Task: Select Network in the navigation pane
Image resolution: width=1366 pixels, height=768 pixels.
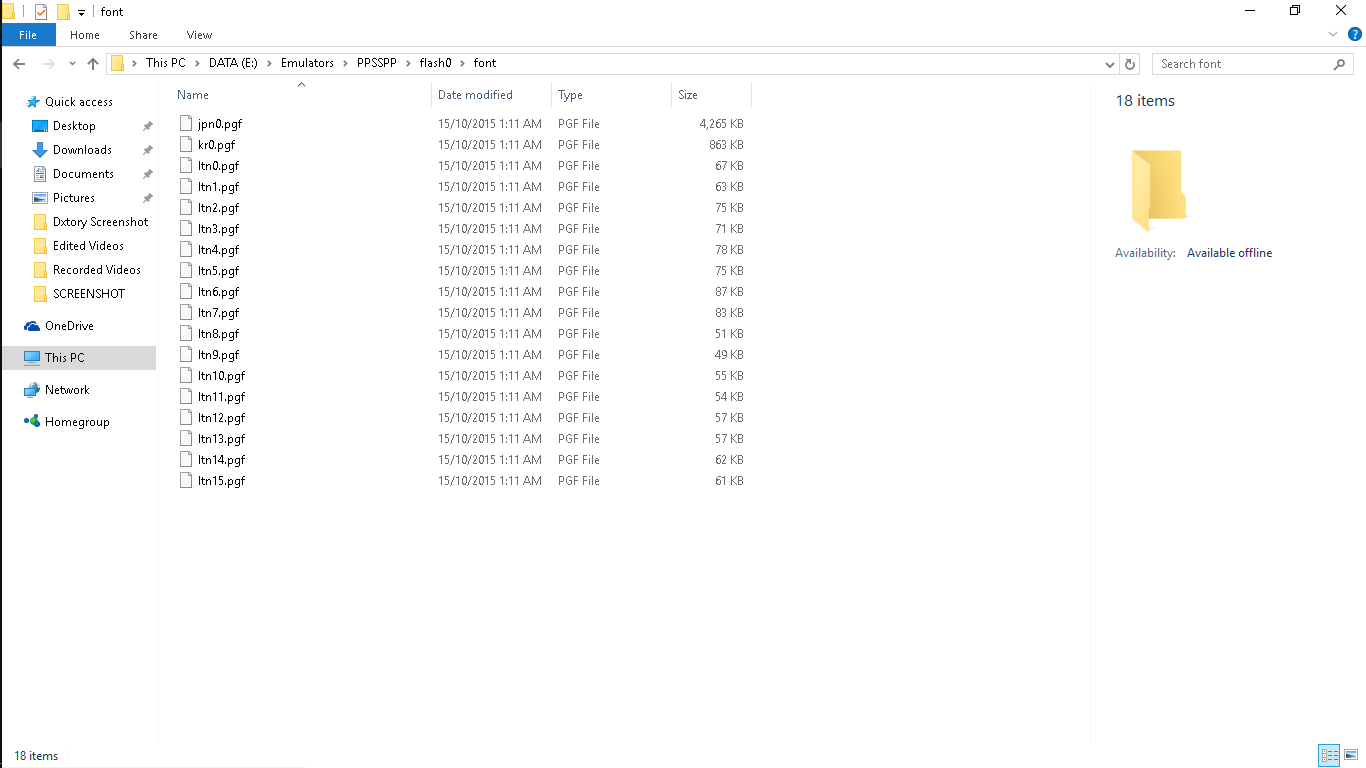Action: [67, 390]
